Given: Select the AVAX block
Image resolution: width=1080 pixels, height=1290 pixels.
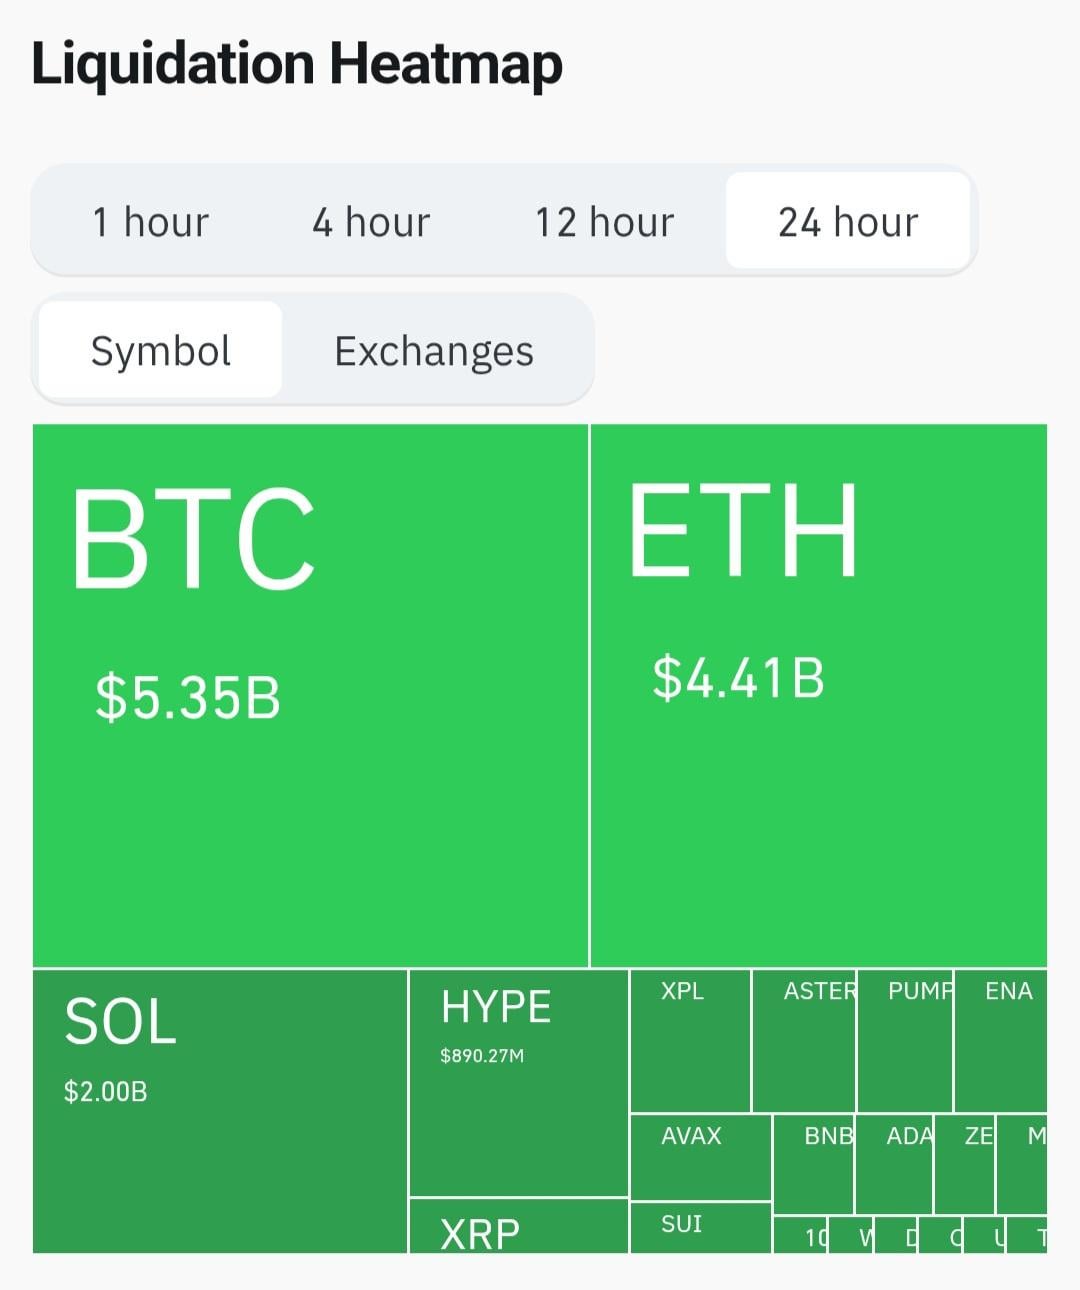Looking at the screenshot, I should 700,1157.
